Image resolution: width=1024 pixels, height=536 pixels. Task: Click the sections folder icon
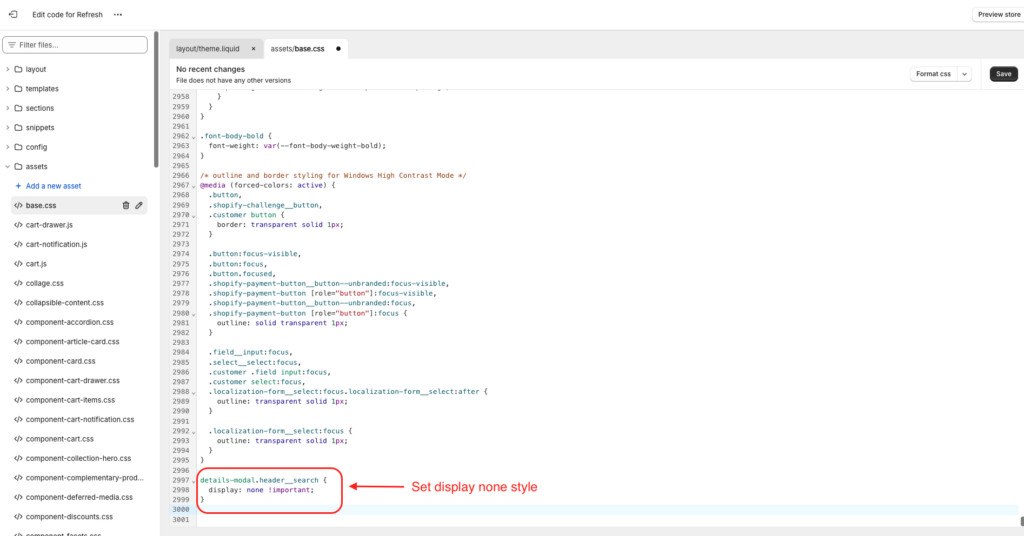18,108
